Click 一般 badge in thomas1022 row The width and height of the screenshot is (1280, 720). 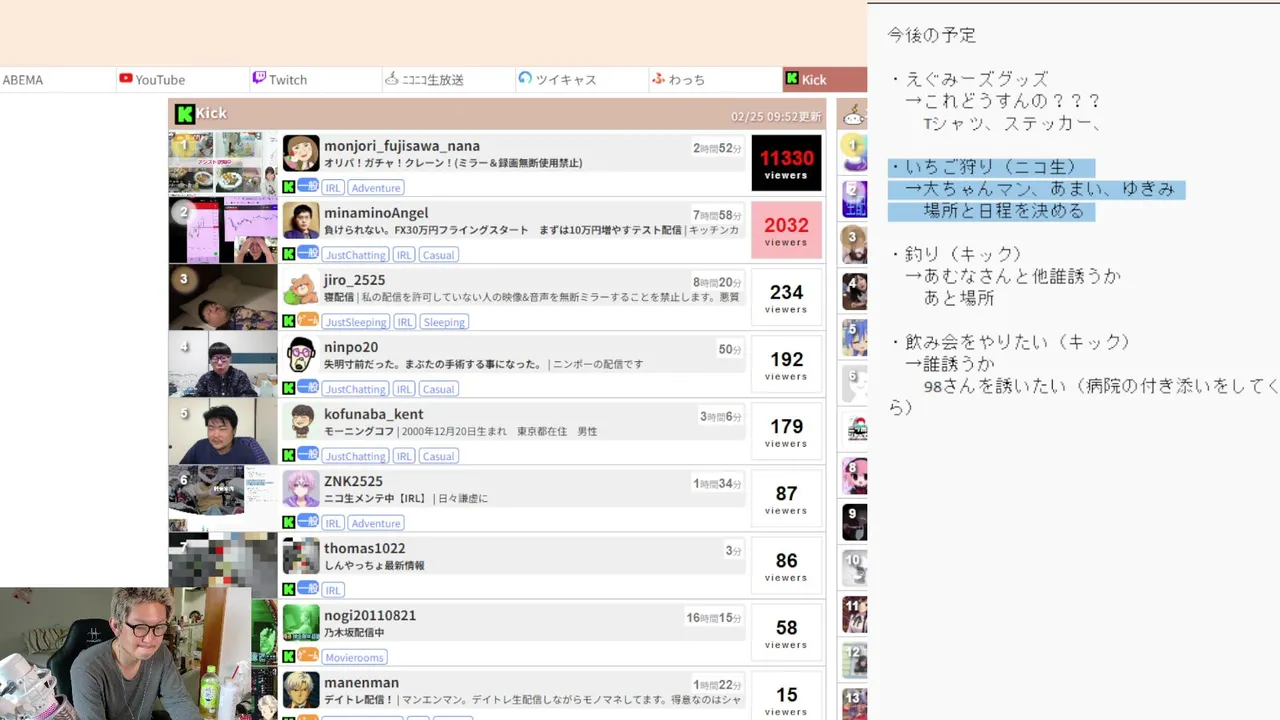coord(308,588)
